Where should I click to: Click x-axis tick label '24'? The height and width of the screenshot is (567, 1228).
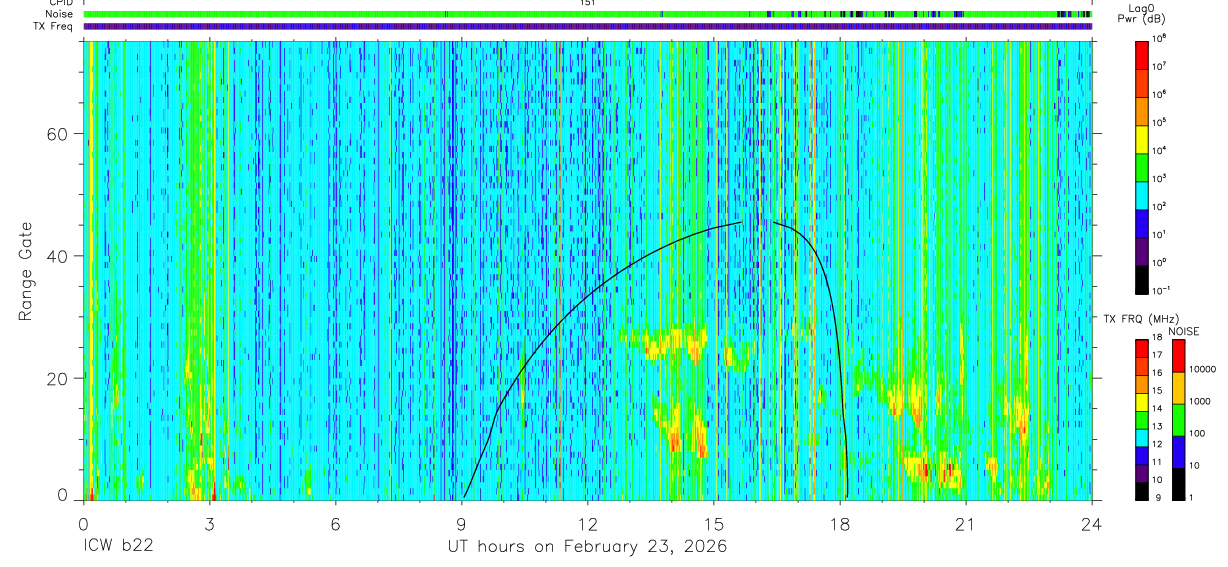click(x=1092, y=524)
